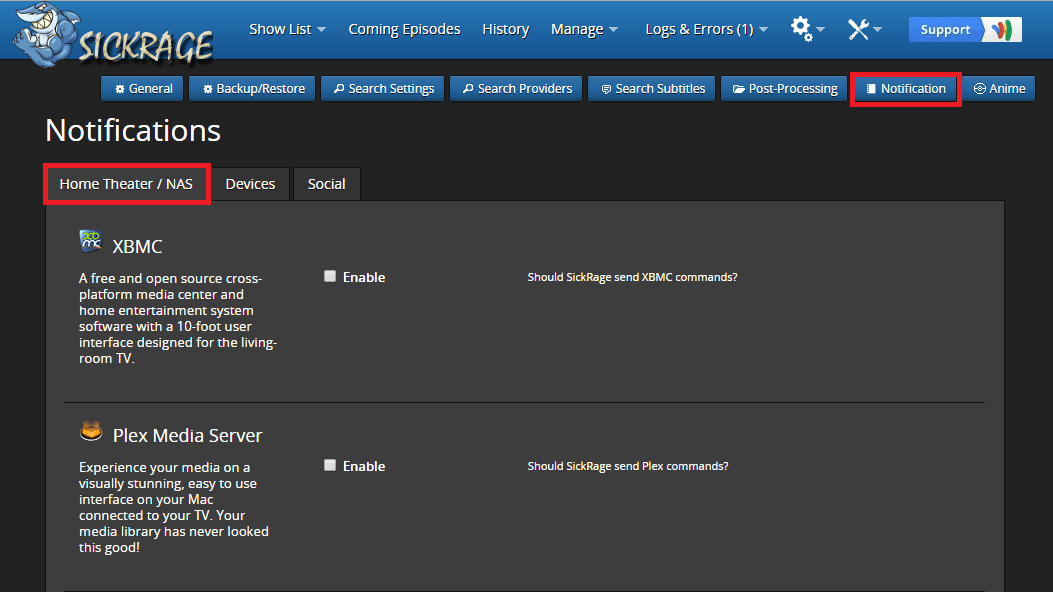Viewport: 1053px width, 592px height.
Task: Open Search Providers page
Action: [x=516, y=89]
